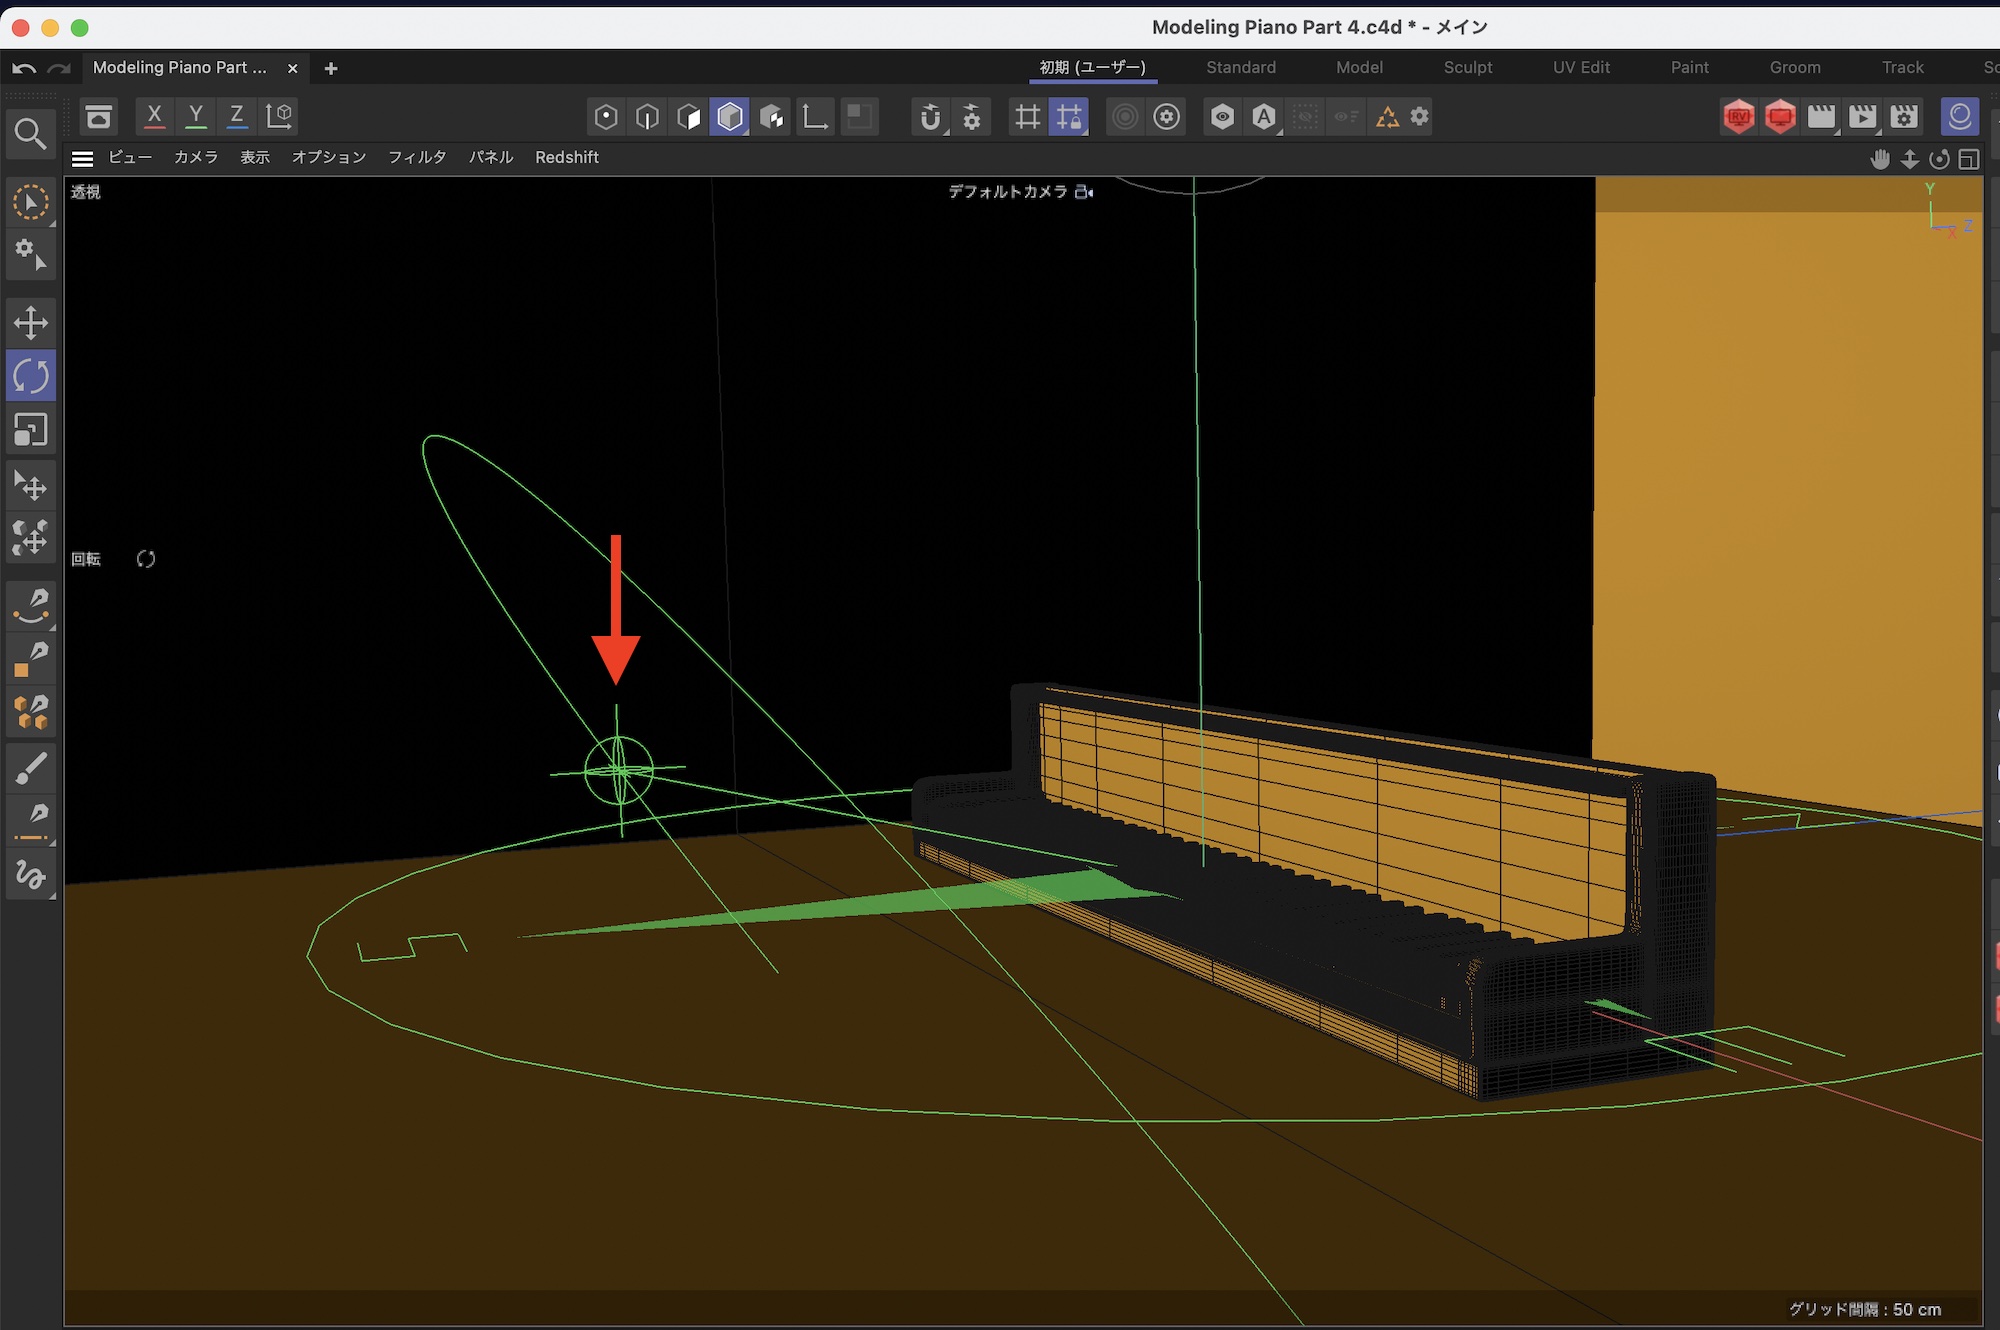Select the Move tool in left toolbar
This screenshot has height=1330, width=2000.
click(x=30, y=322)
